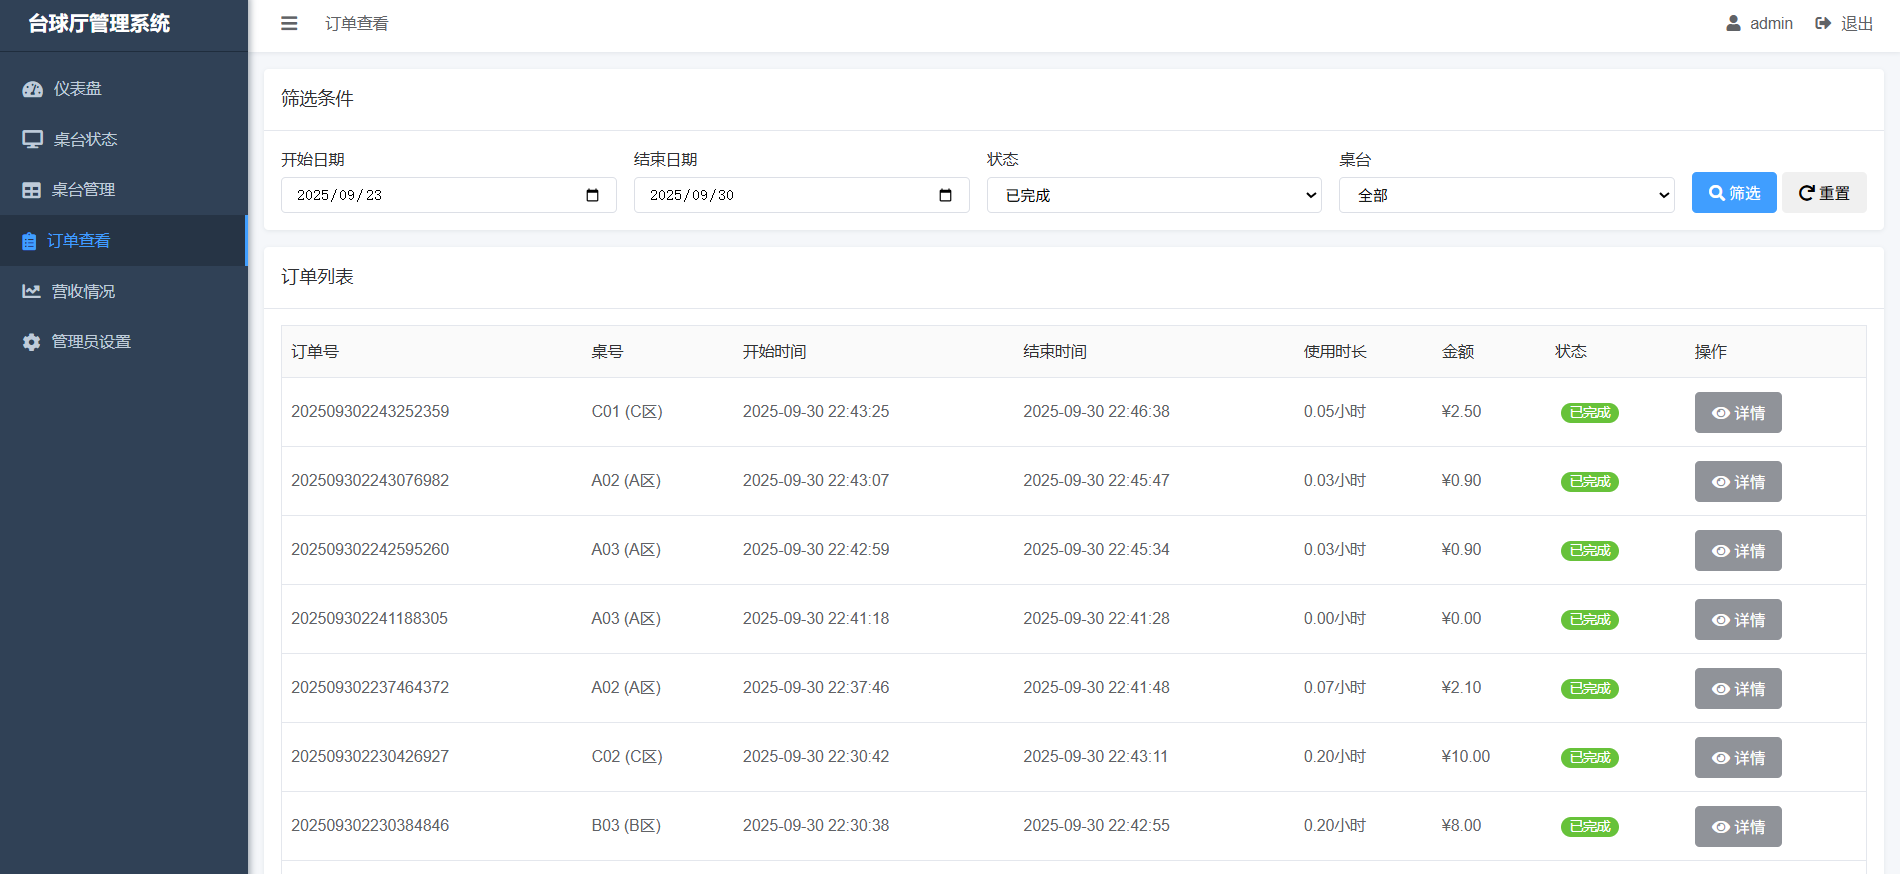The image size is (1900, 874).
Task: Select 营收情况 chart menu item
Action: pos(83,291)
